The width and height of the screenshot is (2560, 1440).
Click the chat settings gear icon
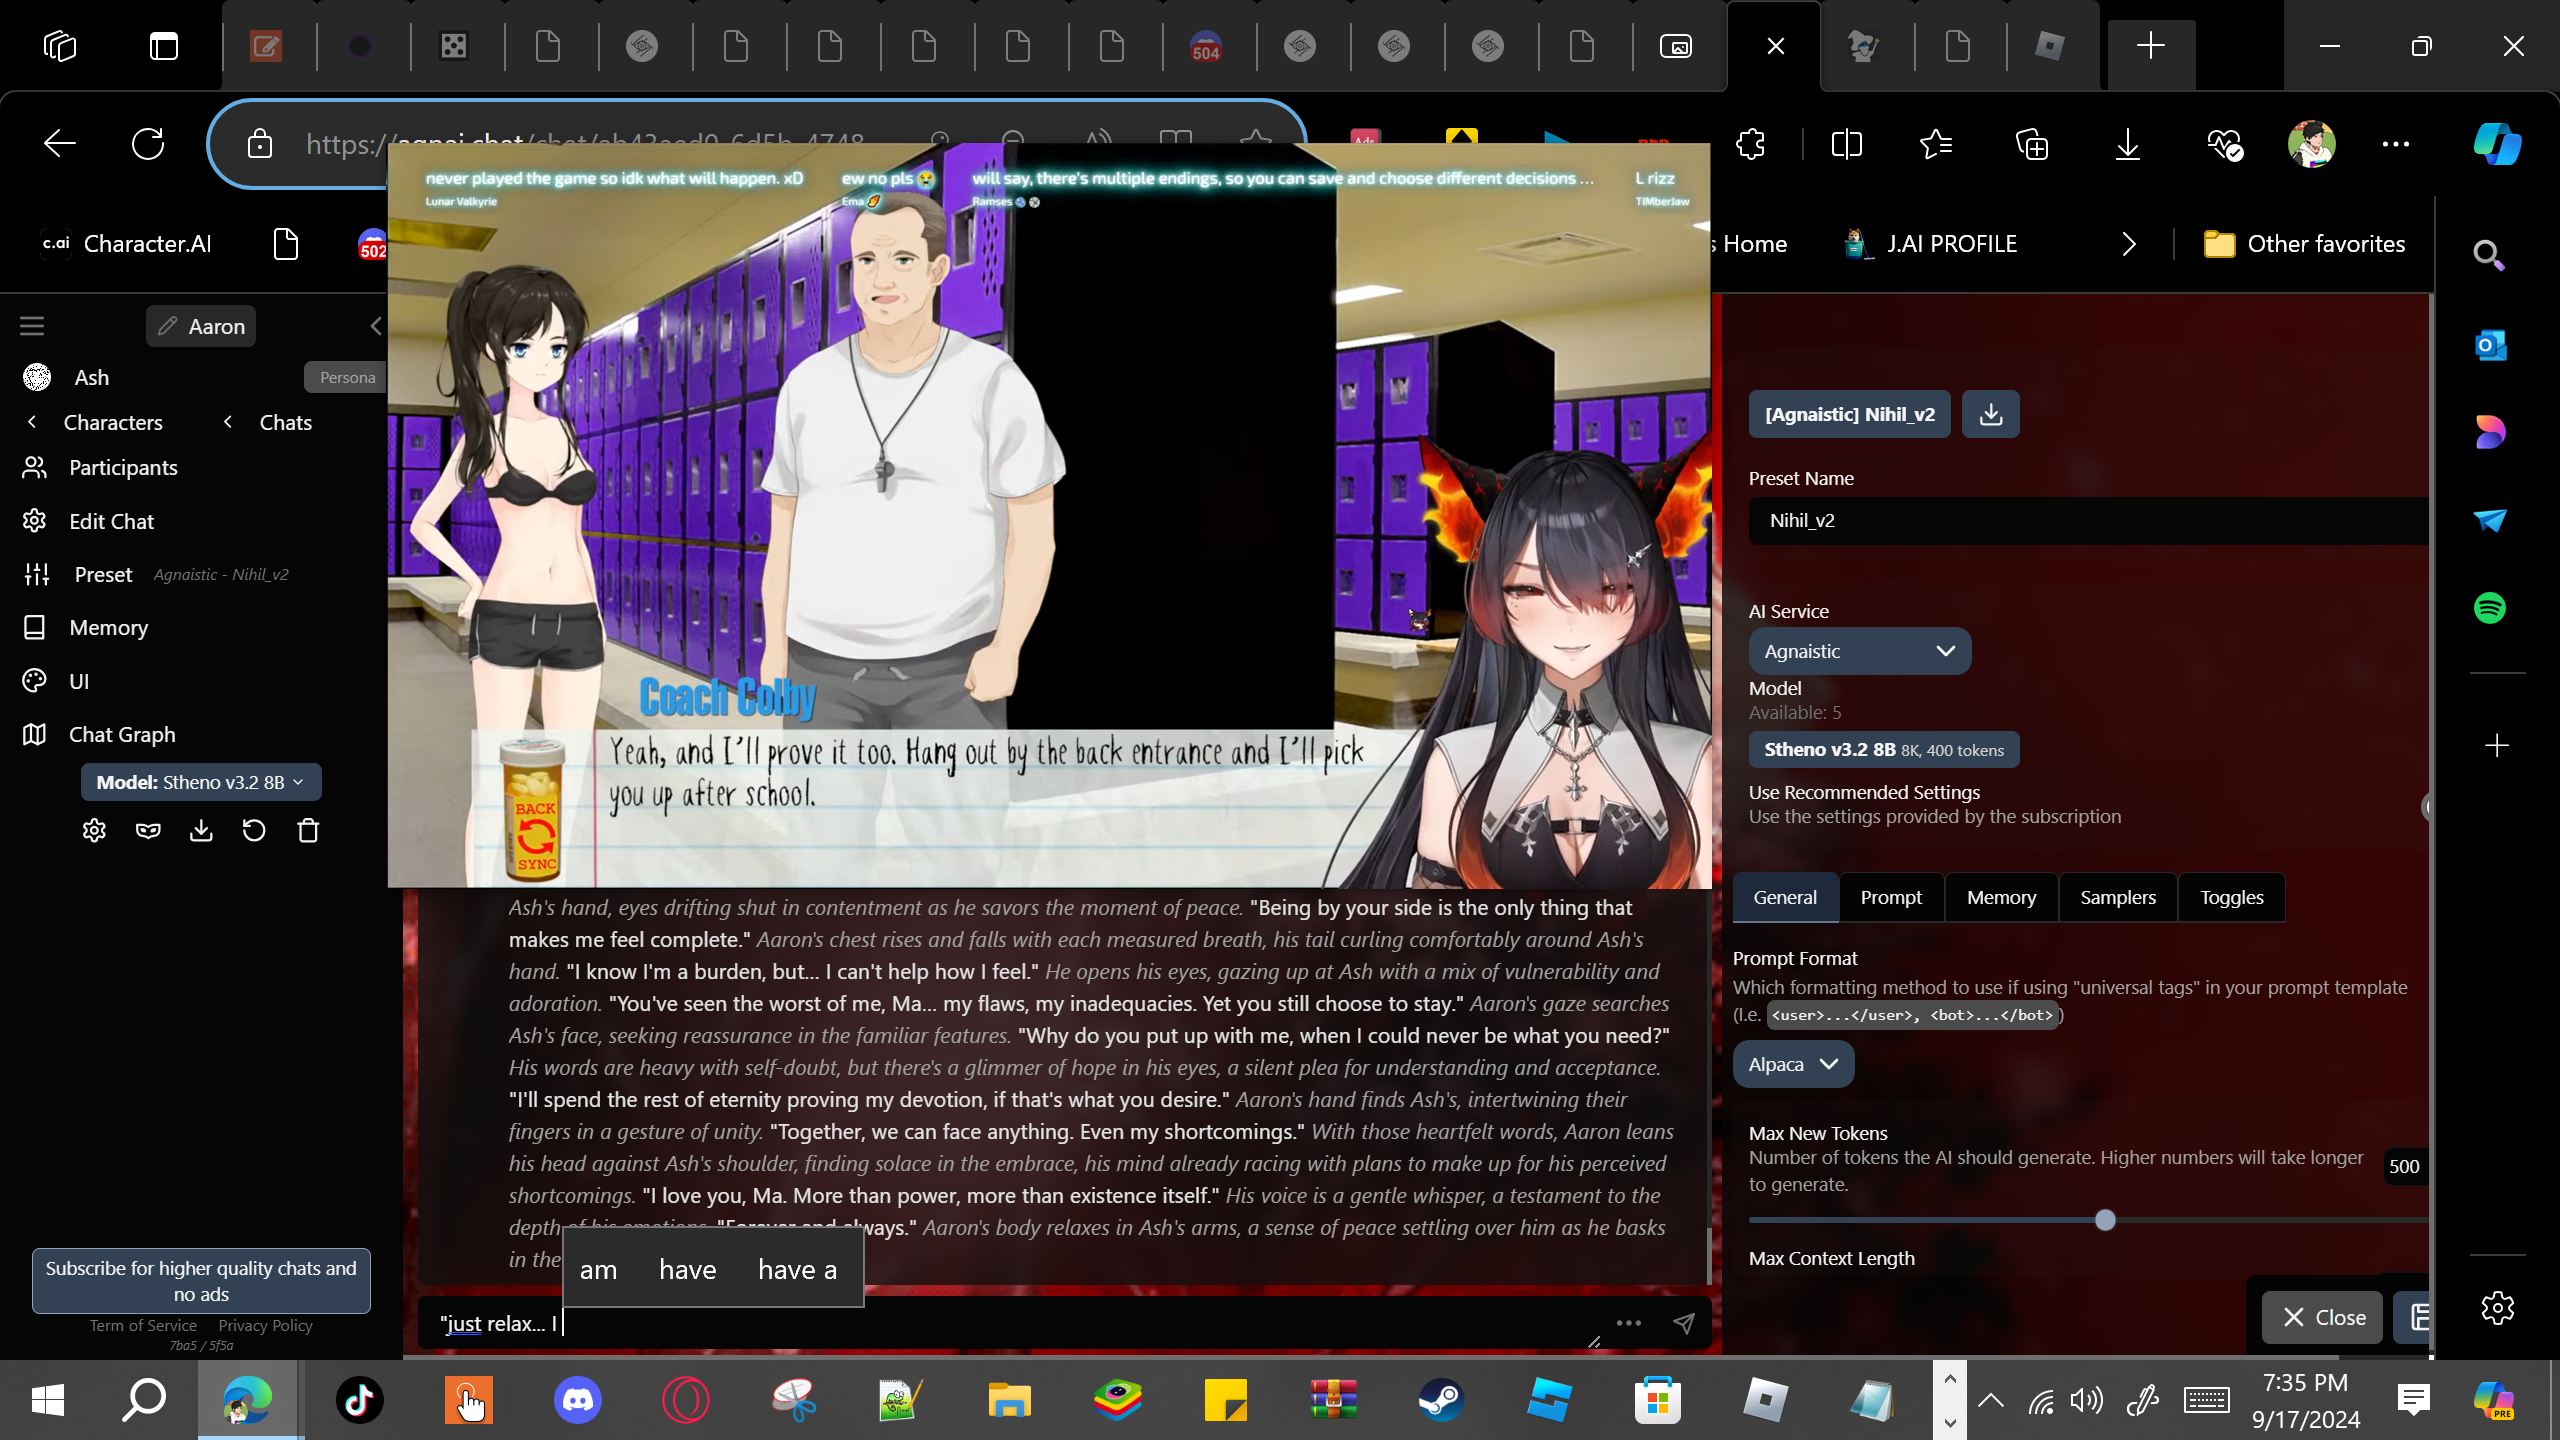click(x=94, y=831)
